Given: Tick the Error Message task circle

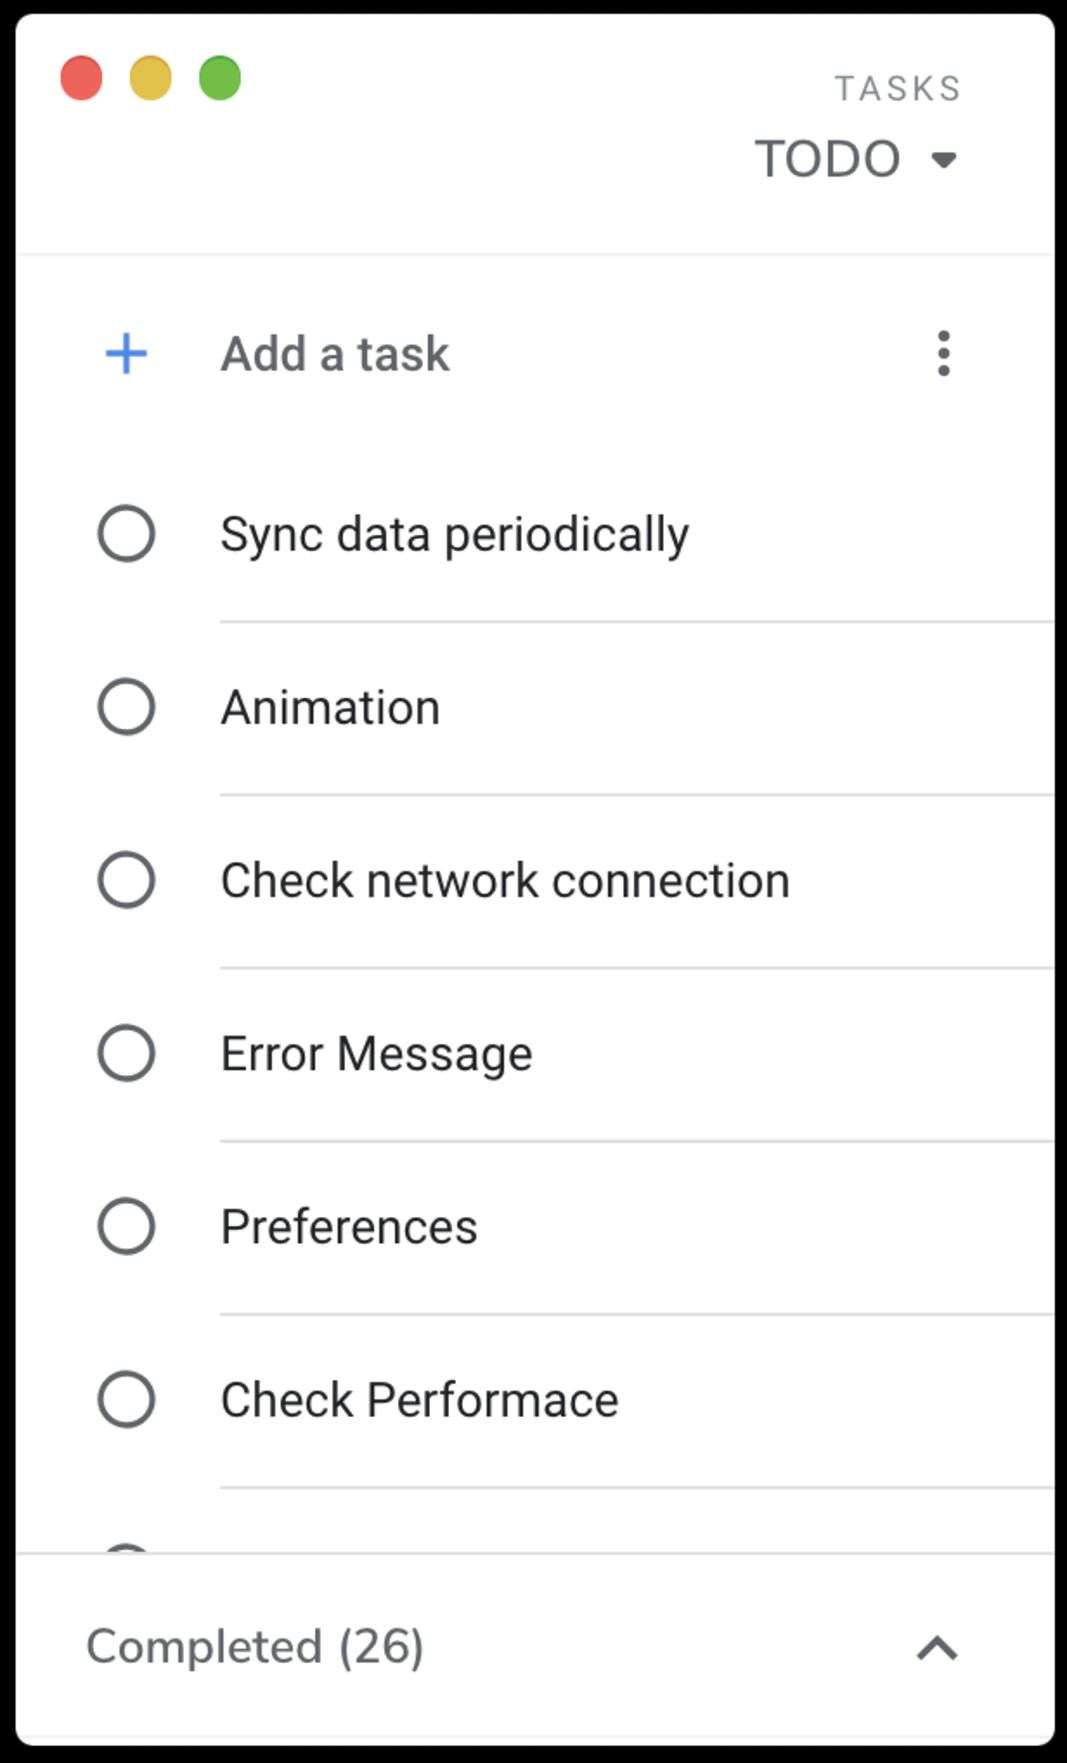Looking at the screenshot, I should [127, 1053].
